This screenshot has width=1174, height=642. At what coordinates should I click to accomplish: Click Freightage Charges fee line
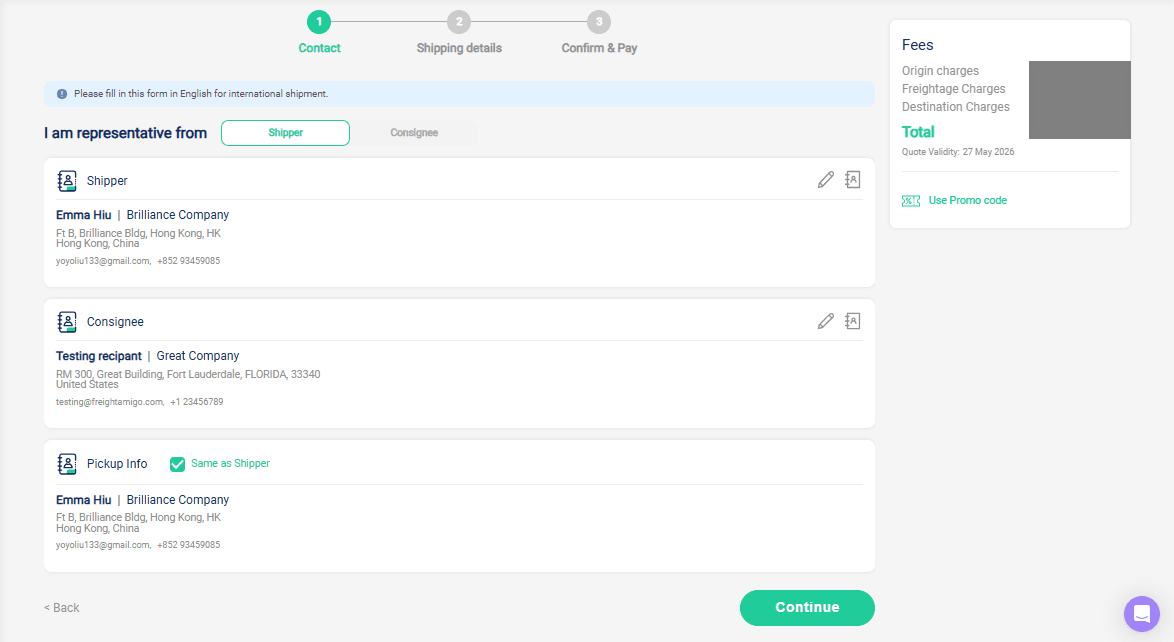[953, 88]
